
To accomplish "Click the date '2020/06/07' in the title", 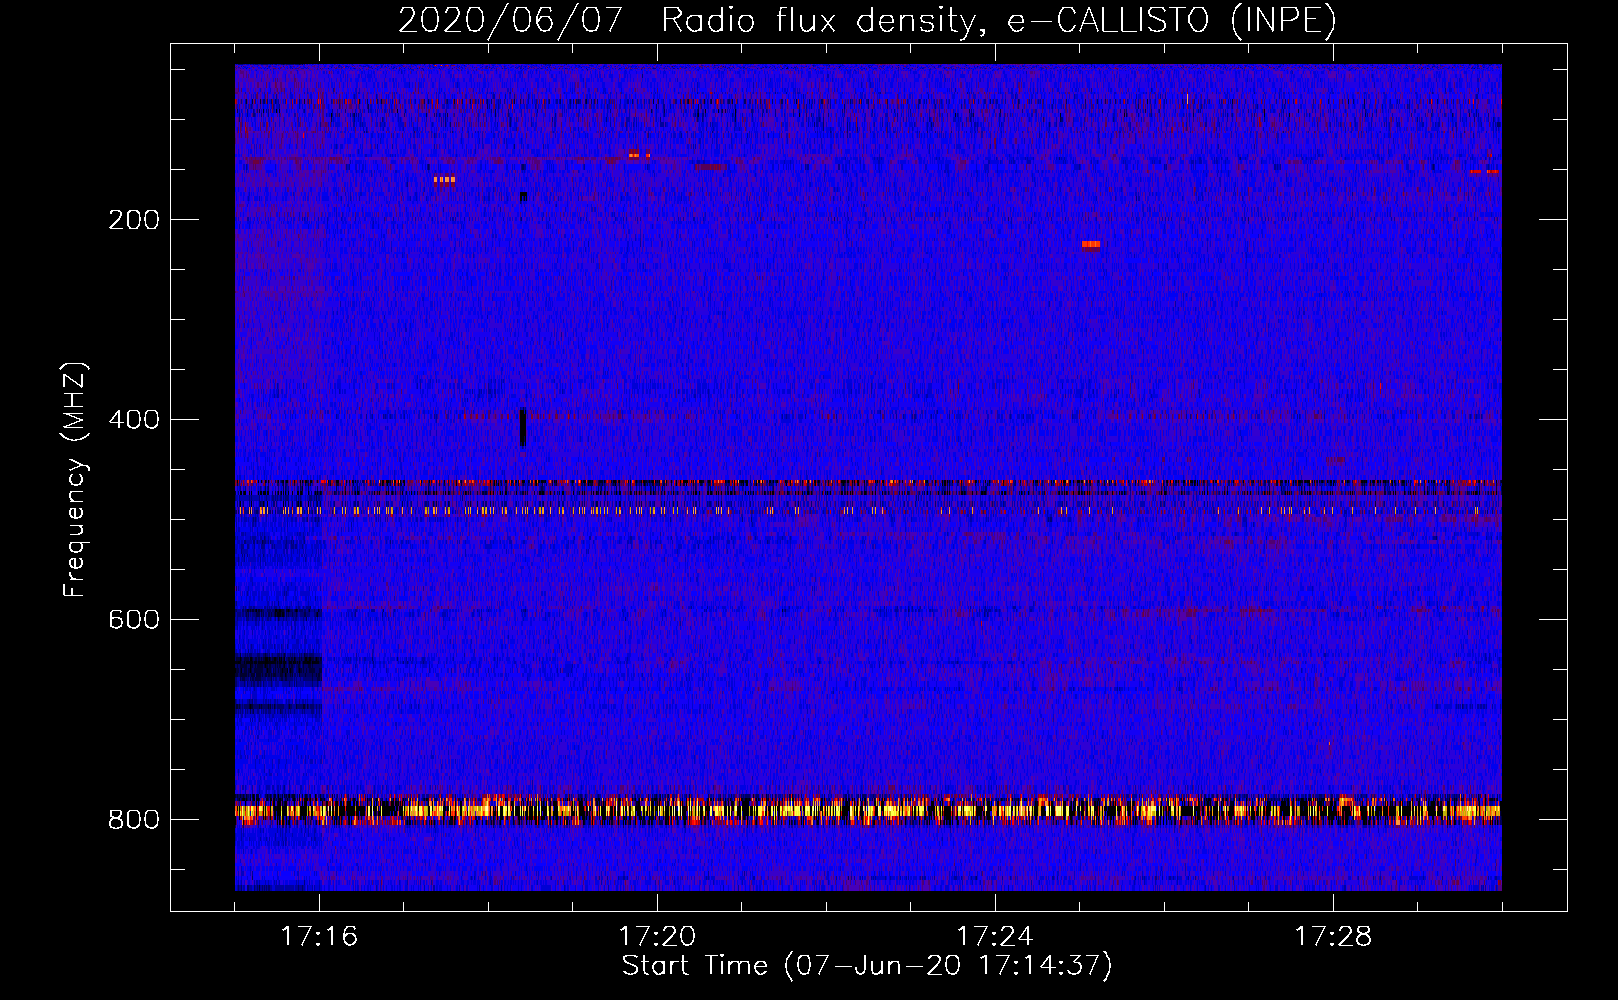I will (x=511, y=20).
